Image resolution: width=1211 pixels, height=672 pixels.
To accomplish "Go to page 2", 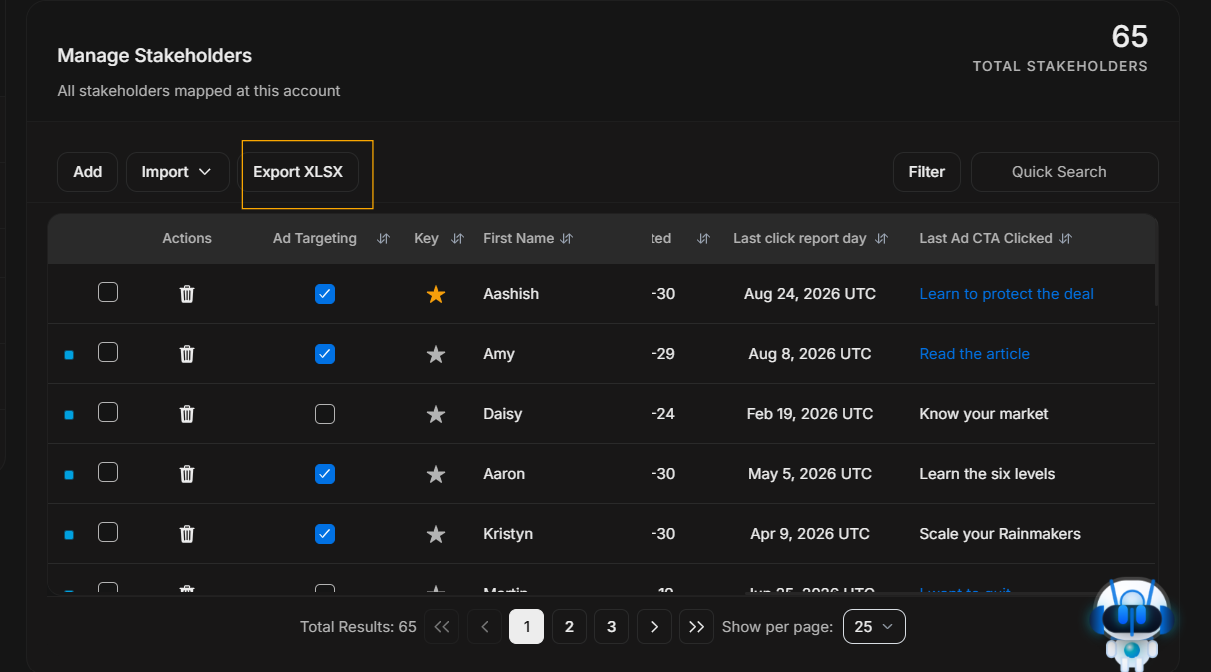I will pyautogui.click(x=569, y=627).
